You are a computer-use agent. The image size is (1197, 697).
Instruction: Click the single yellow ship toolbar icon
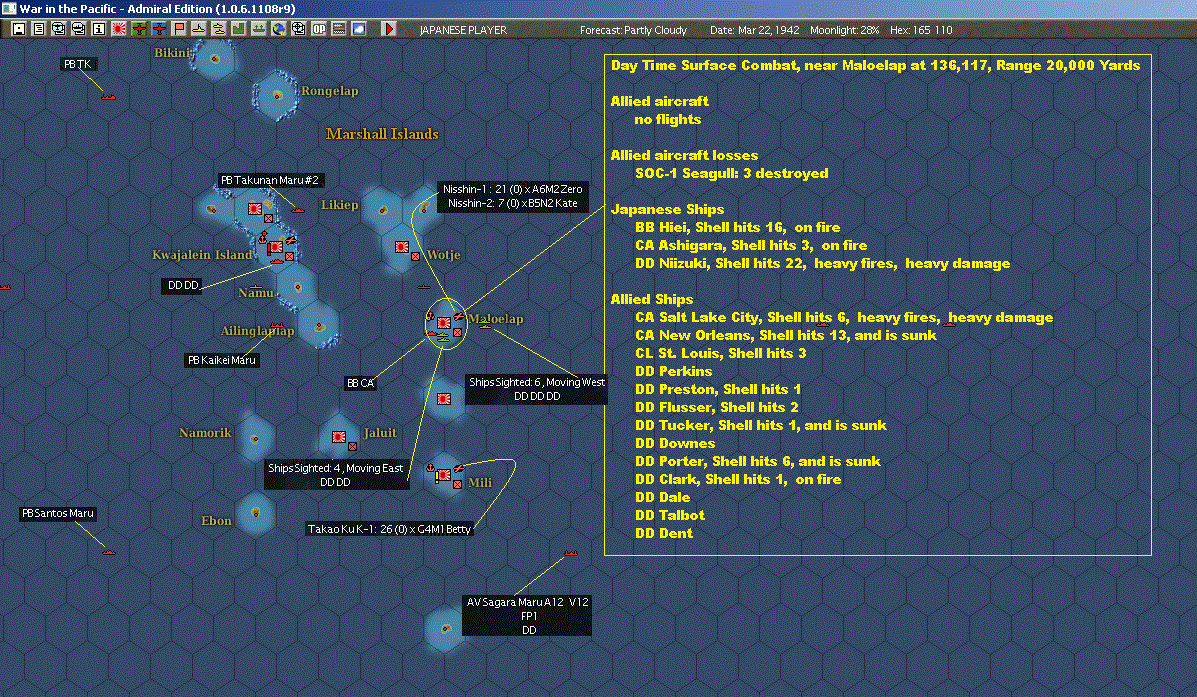(x=198, y=29)
